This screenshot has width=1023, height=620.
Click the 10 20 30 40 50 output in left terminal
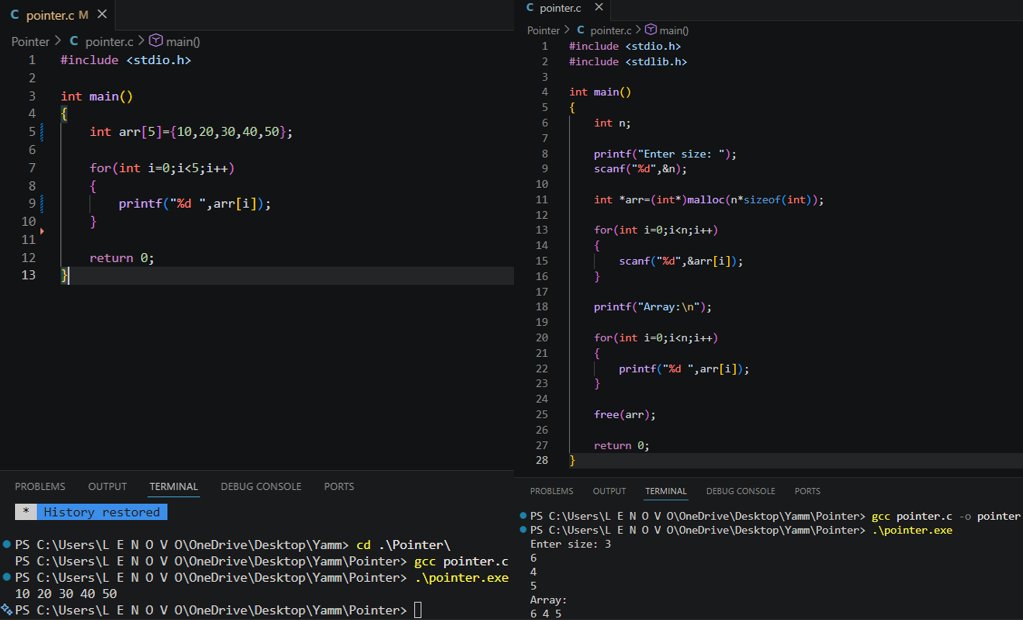tap(66, 594)
